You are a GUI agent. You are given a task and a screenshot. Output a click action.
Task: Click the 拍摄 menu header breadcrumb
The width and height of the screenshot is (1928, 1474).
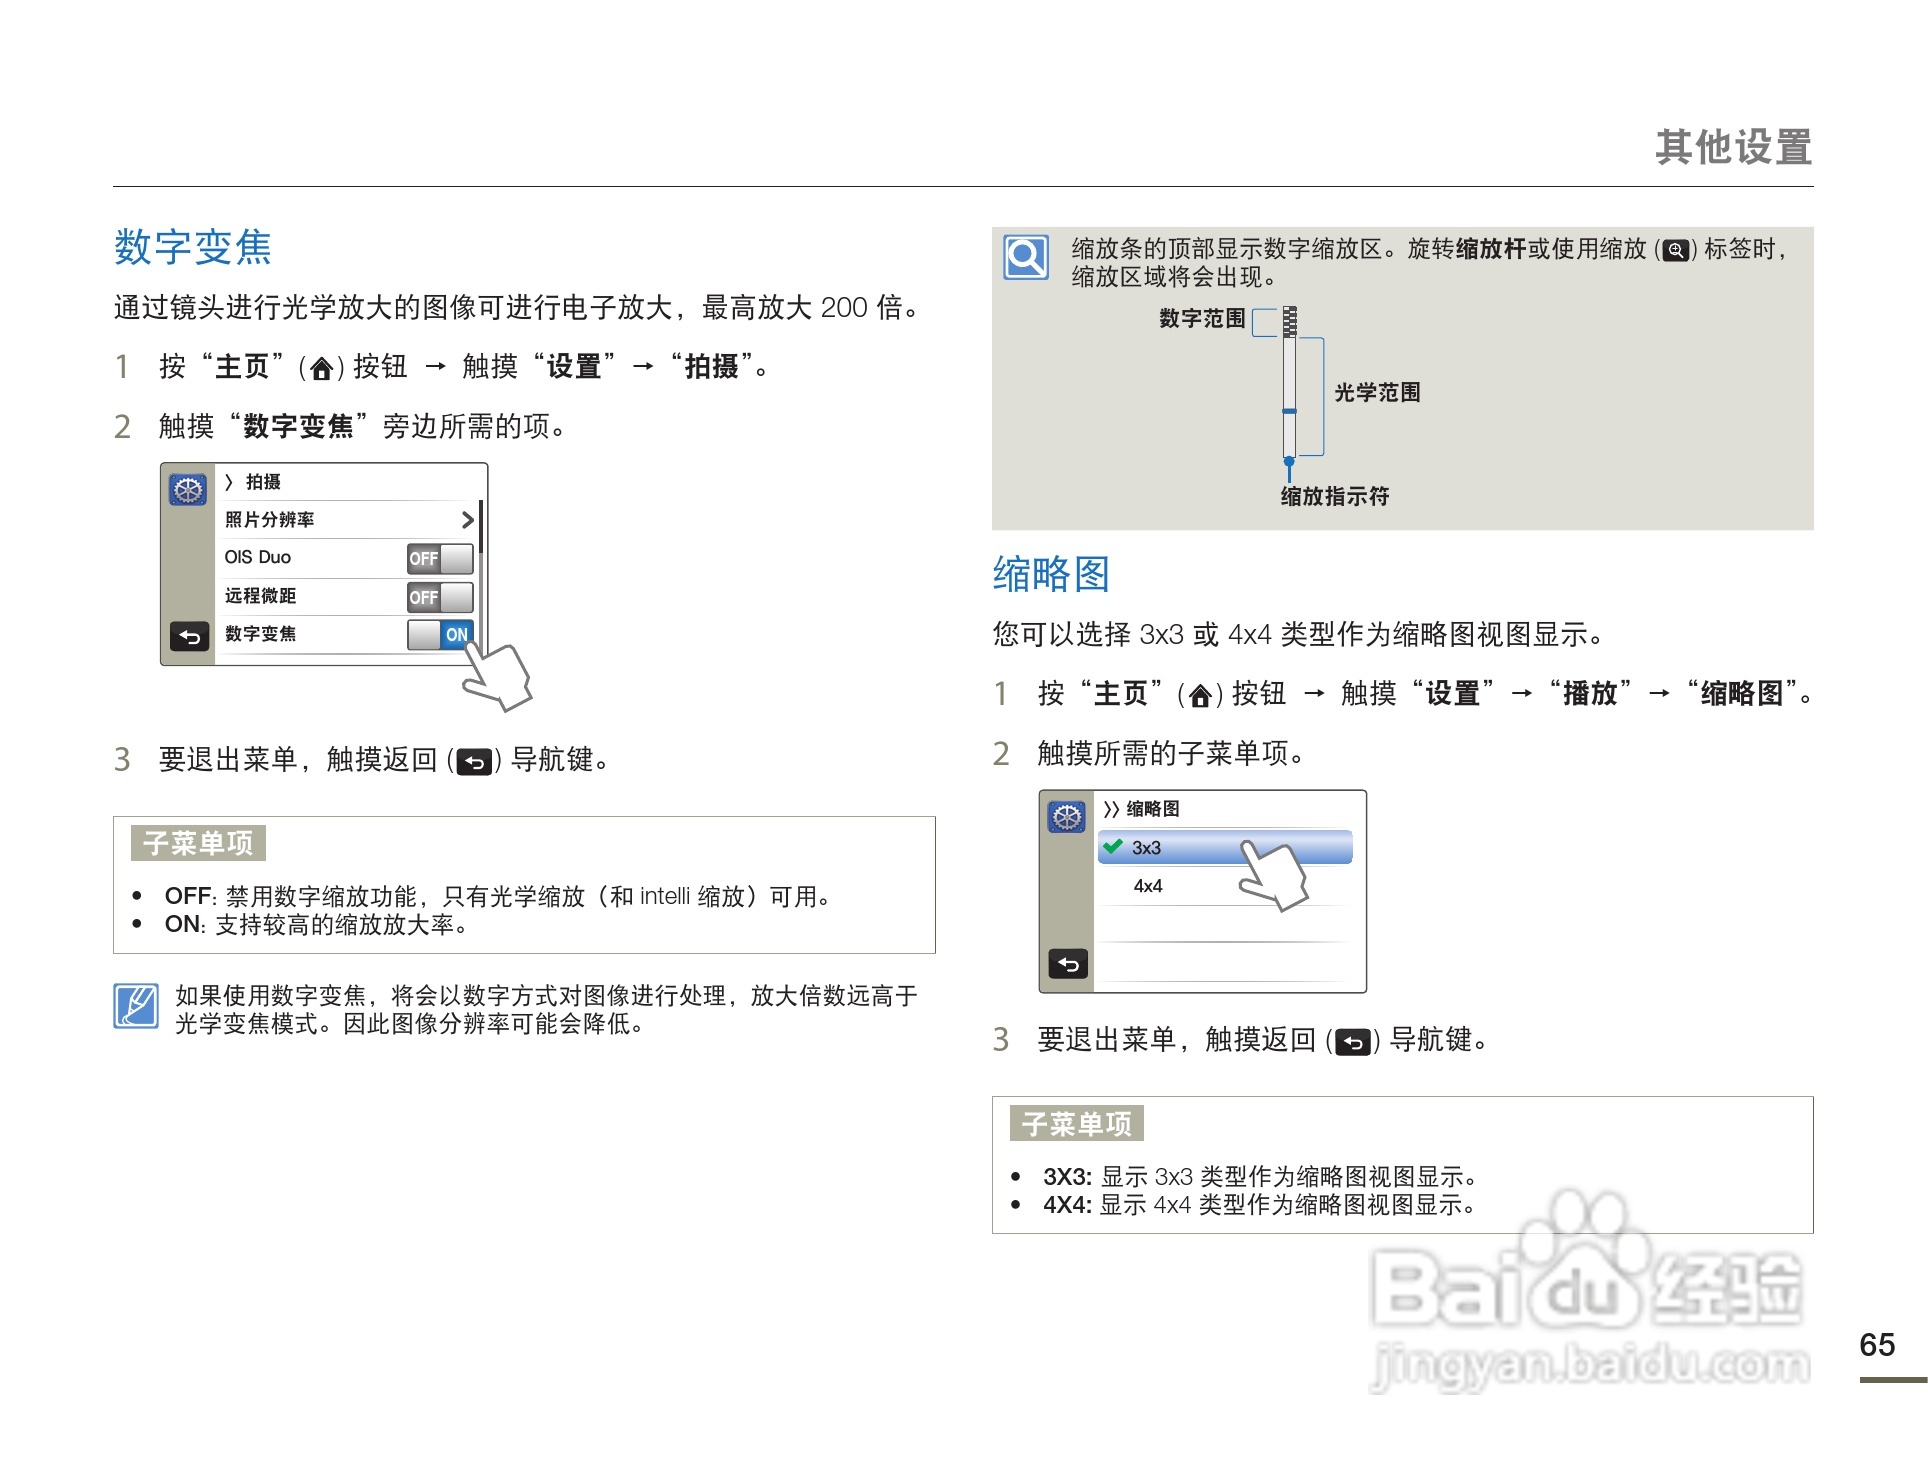pos(253,482)
